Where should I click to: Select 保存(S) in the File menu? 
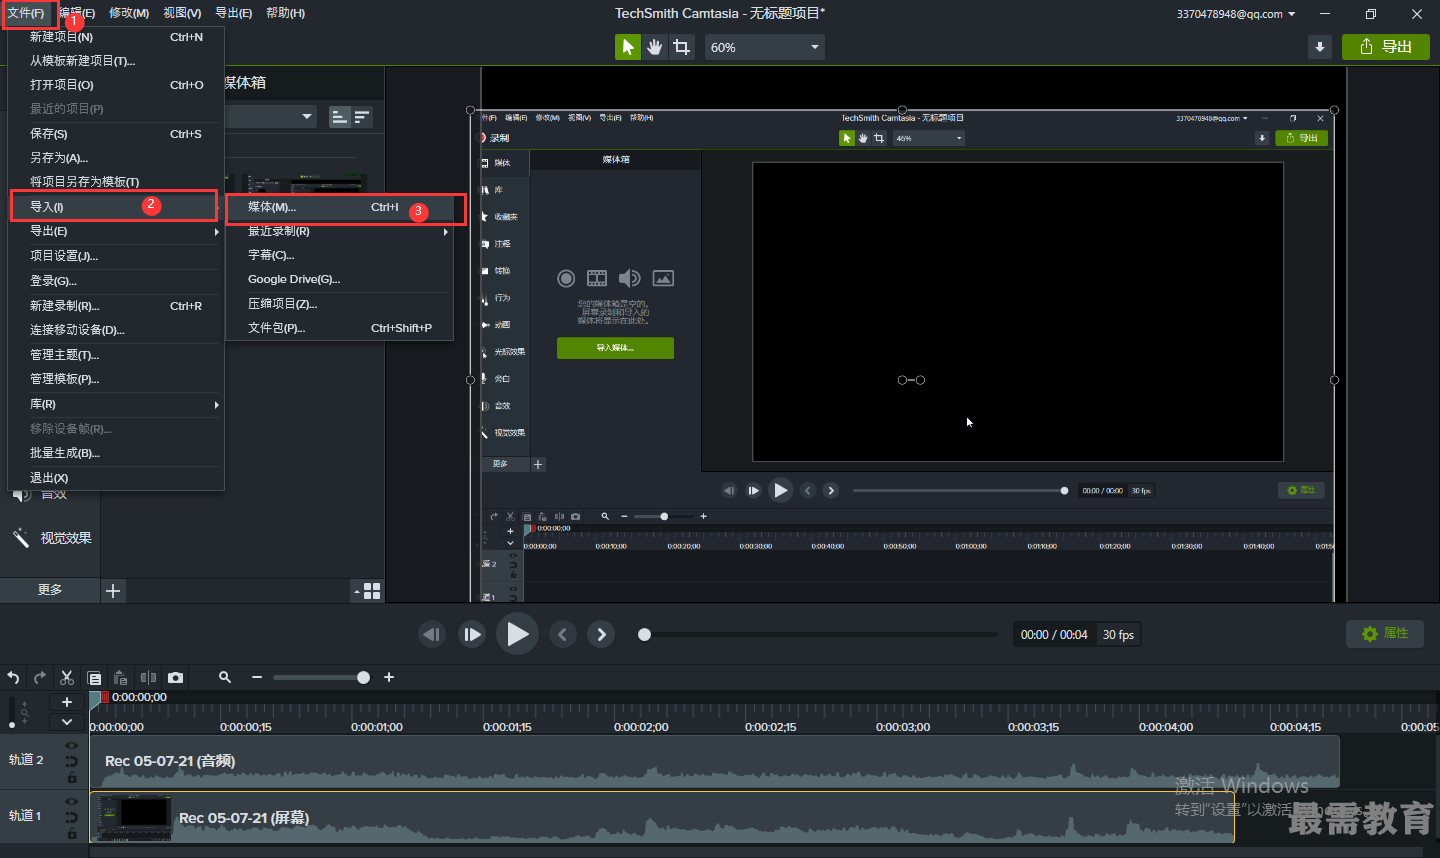[x=116, y=134]
